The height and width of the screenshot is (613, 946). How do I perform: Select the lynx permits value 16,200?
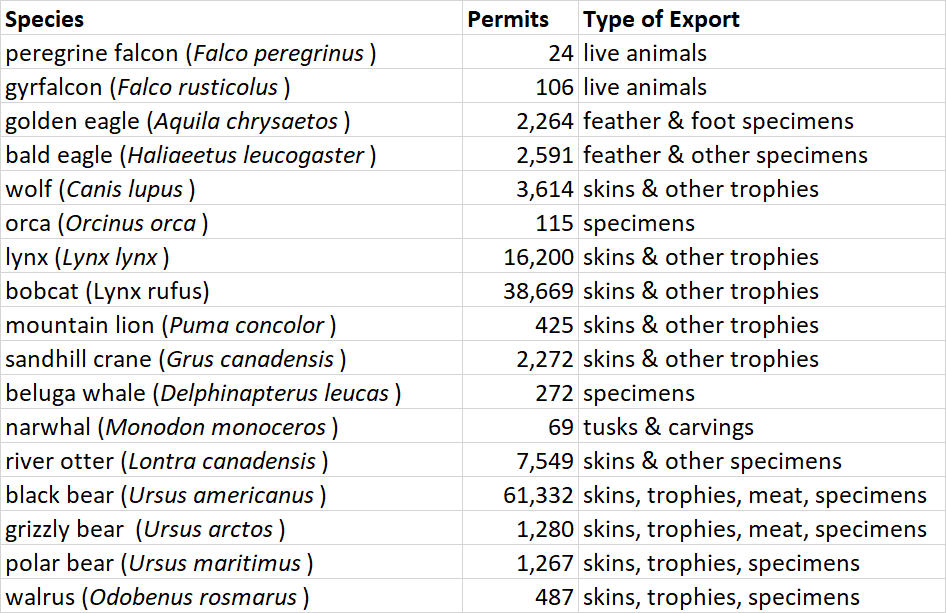[x=539, y=257]
